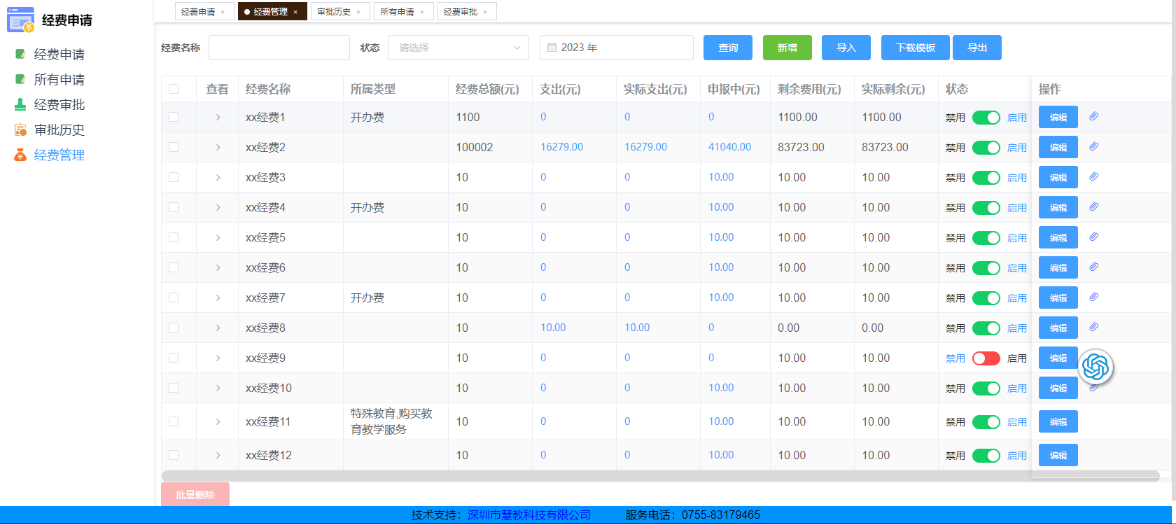Click the 下载模板 button
This screenshot has height=524, width=1176.
click(x=916, y=47)
